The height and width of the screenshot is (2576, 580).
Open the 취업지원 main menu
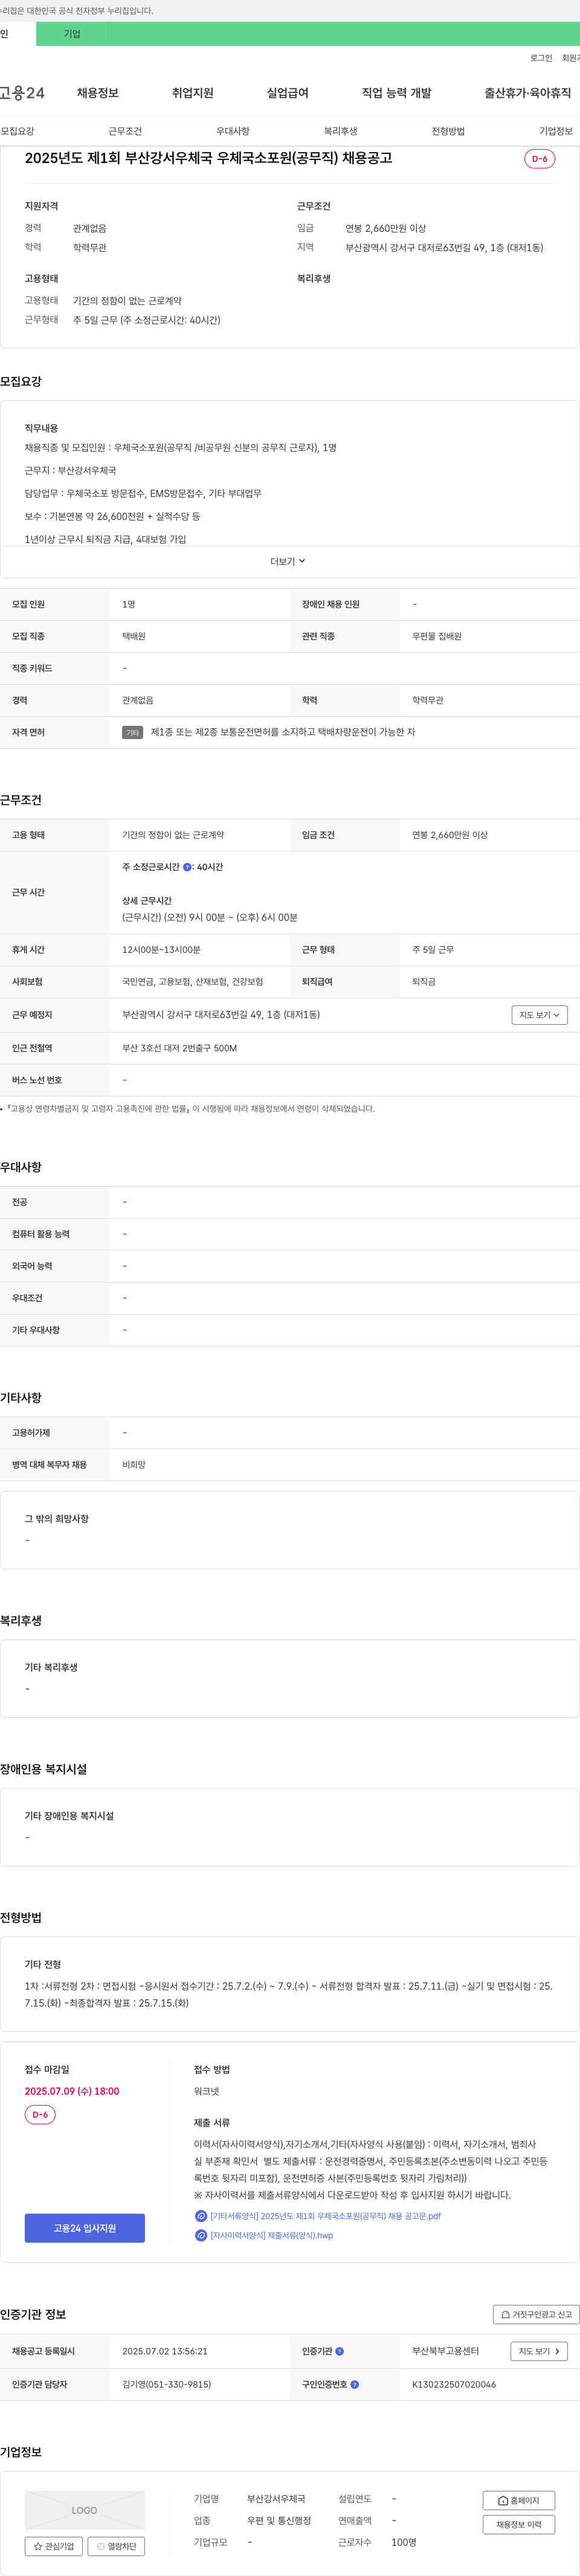(193, 93)
